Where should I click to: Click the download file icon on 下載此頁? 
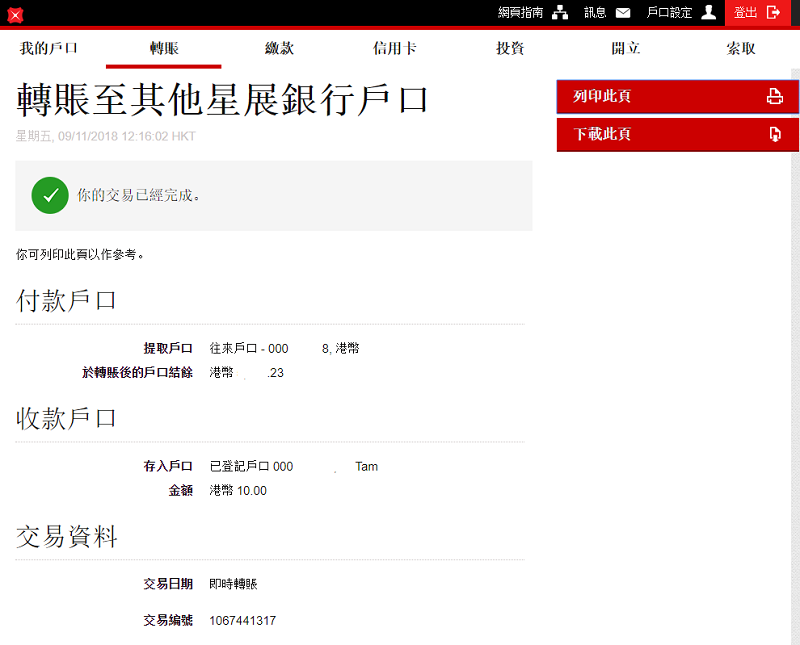[x=774, y=135]
